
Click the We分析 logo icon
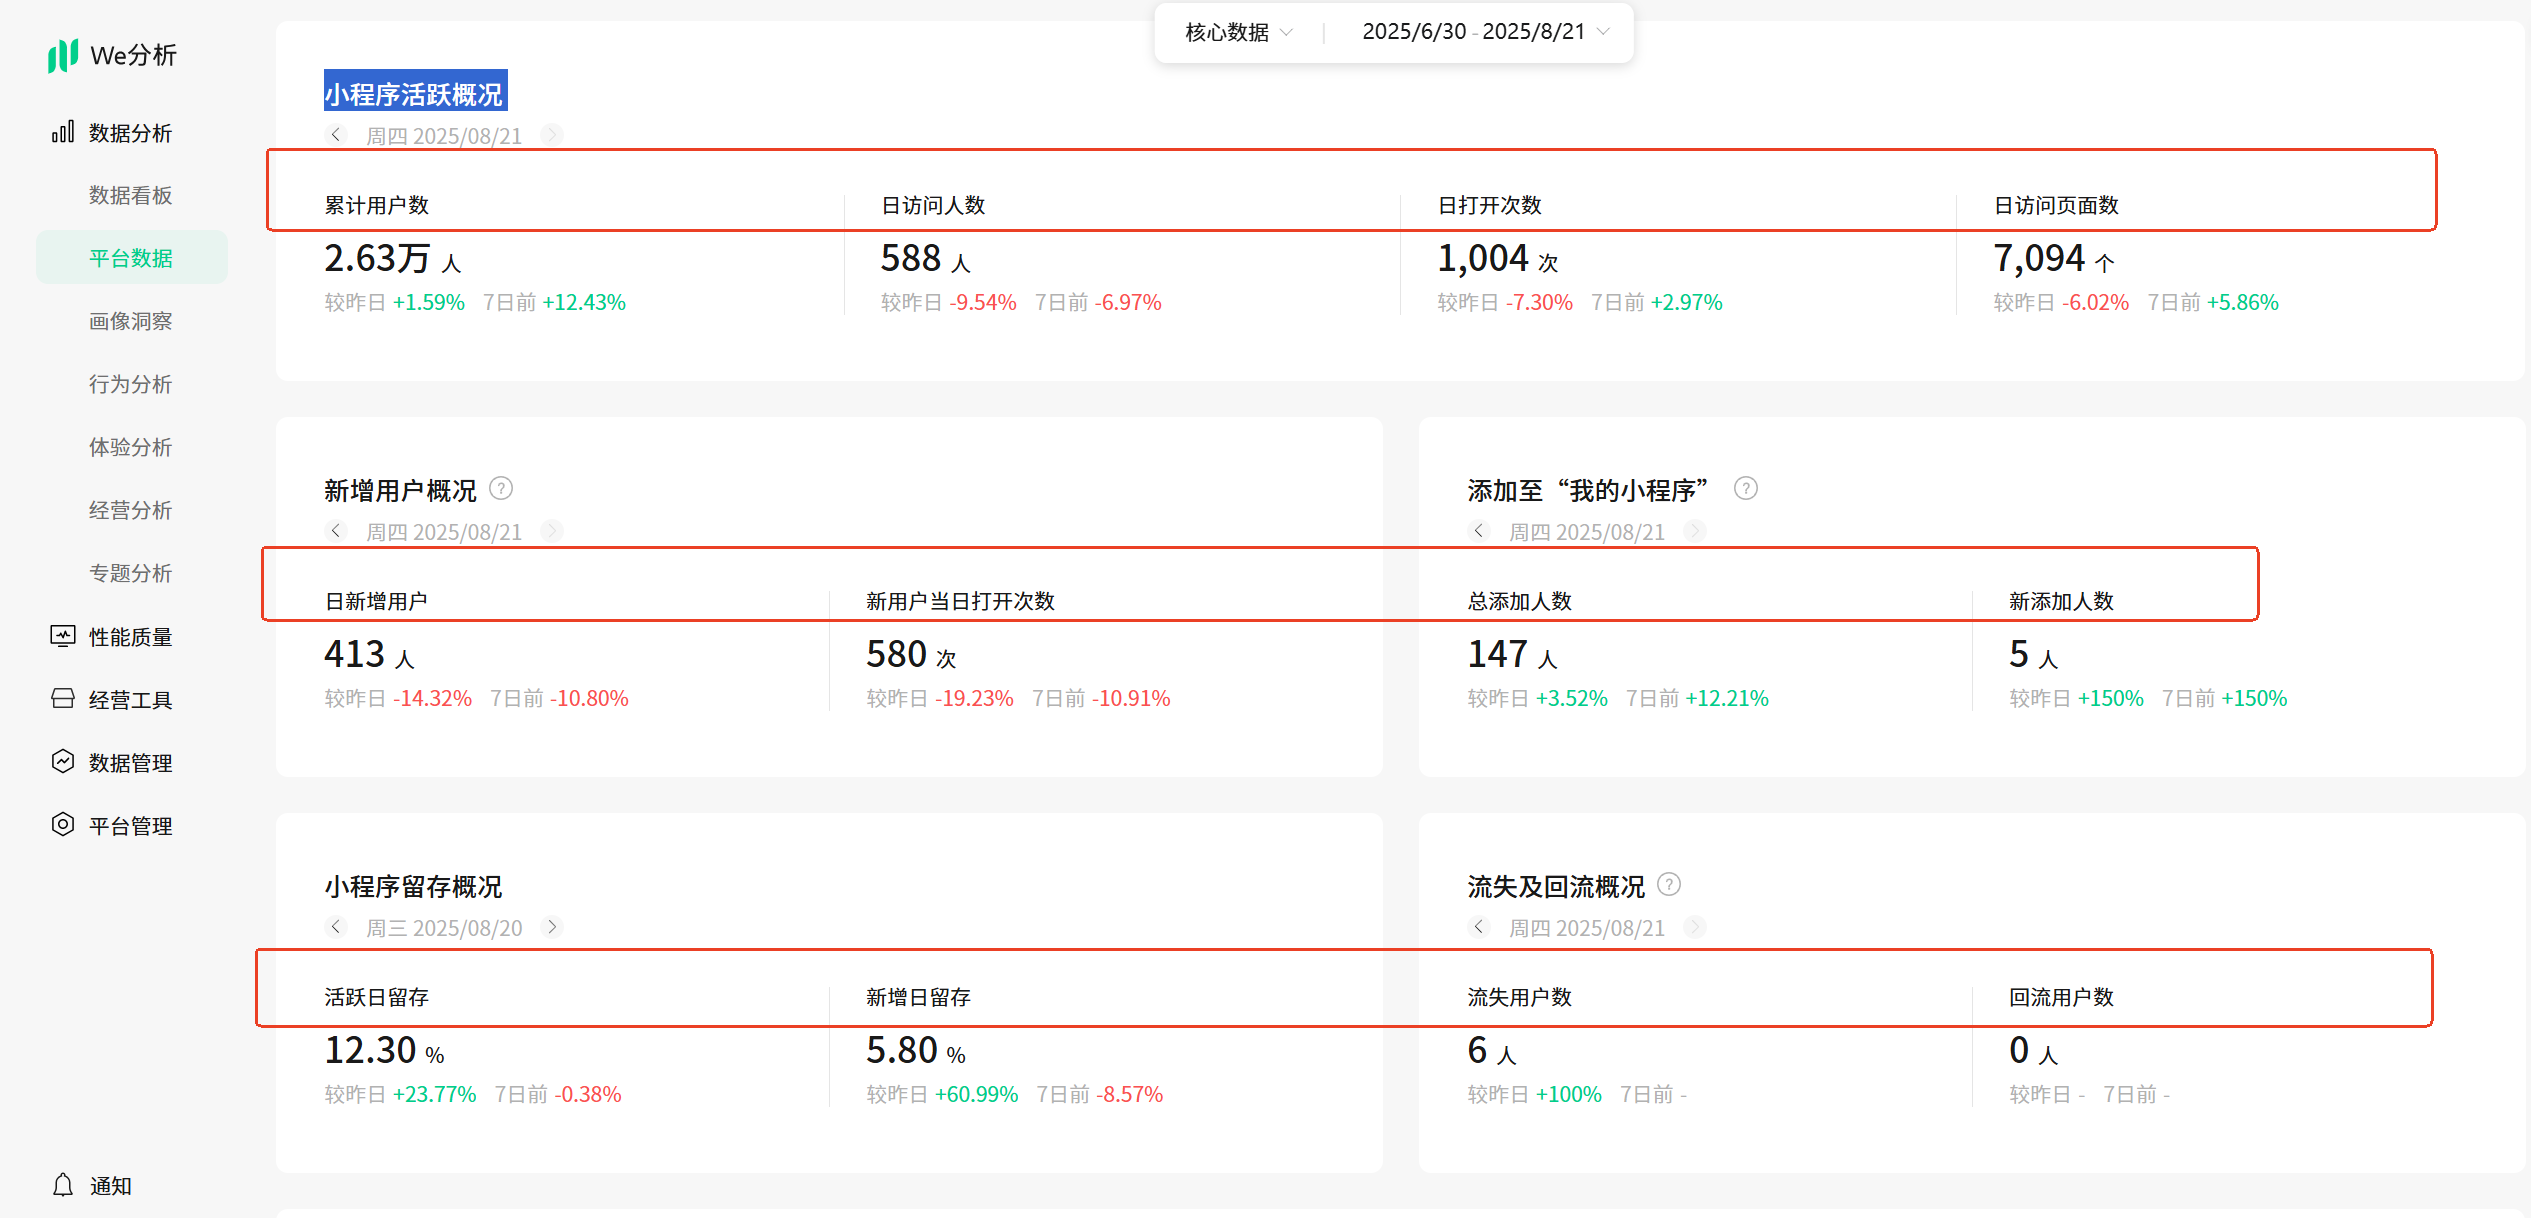(63, 55)
